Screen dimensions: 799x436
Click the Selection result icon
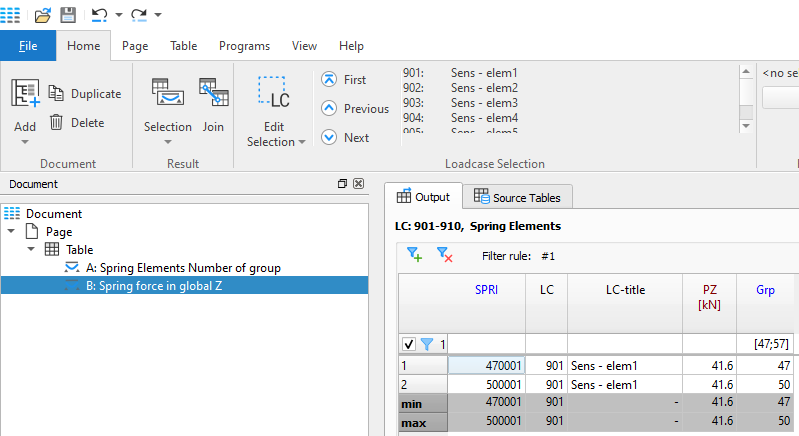[168, 92]
